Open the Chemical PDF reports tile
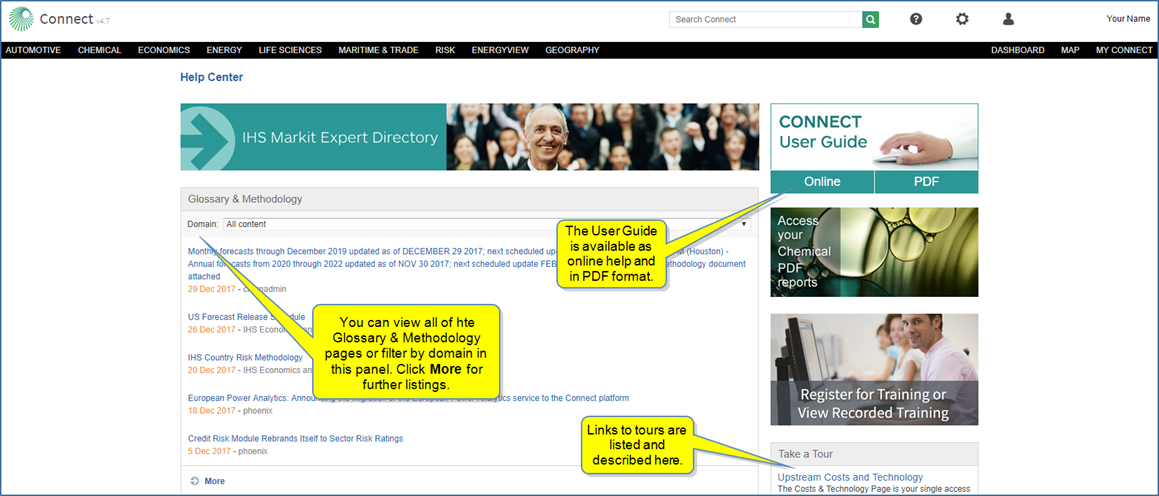Viewport: 1159px width, 496px height. click(x=874, y=252)
